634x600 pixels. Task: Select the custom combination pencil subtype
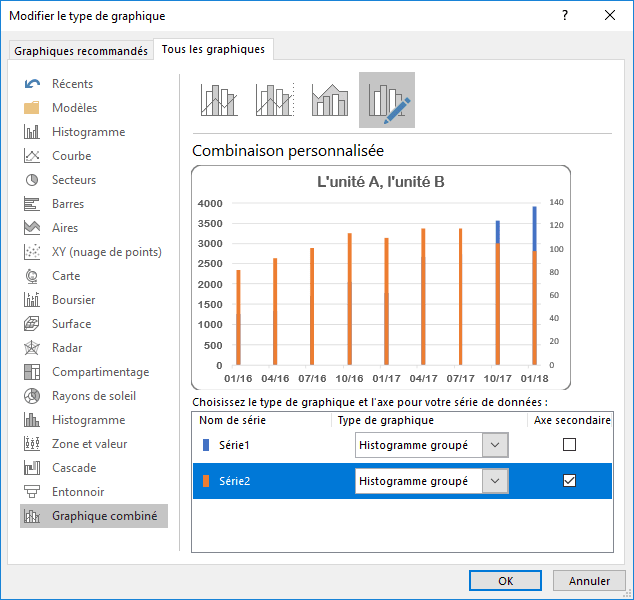point(387,100)
